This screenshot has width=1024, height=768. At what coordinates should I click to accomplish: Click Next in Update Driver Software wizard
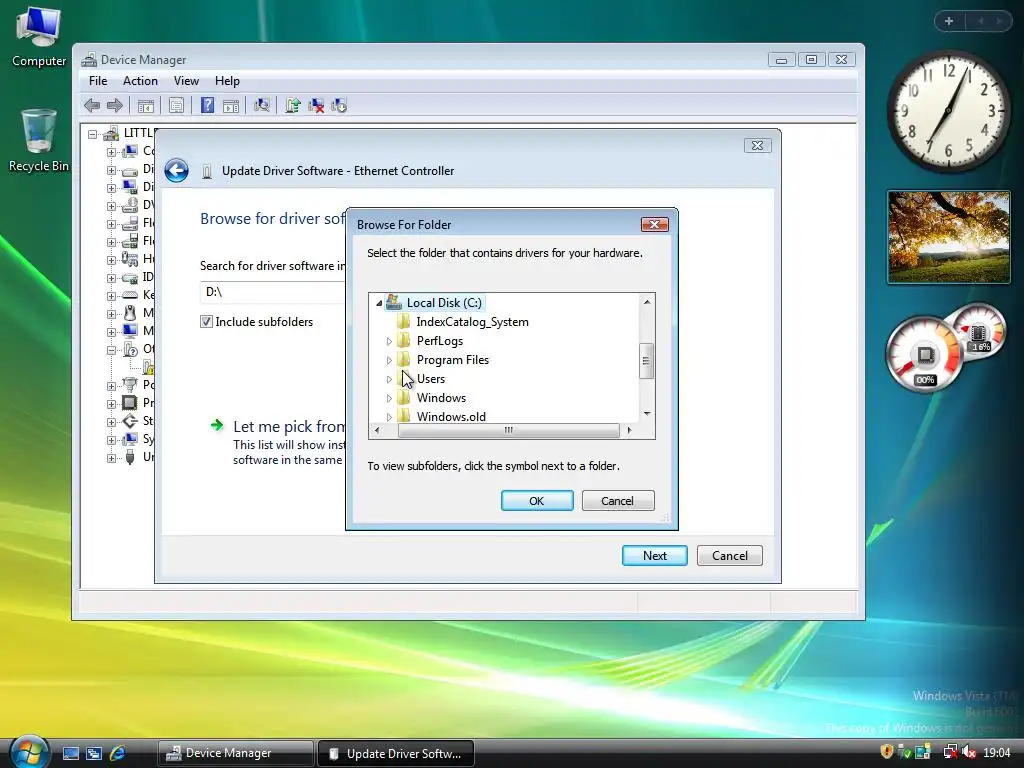[654, 556]
